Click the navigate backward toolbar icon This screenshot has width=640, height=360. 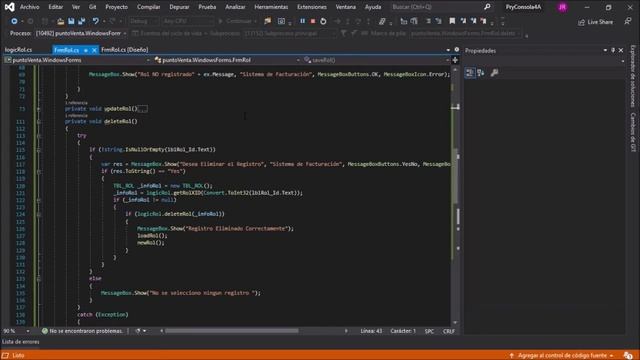(14, 21)
